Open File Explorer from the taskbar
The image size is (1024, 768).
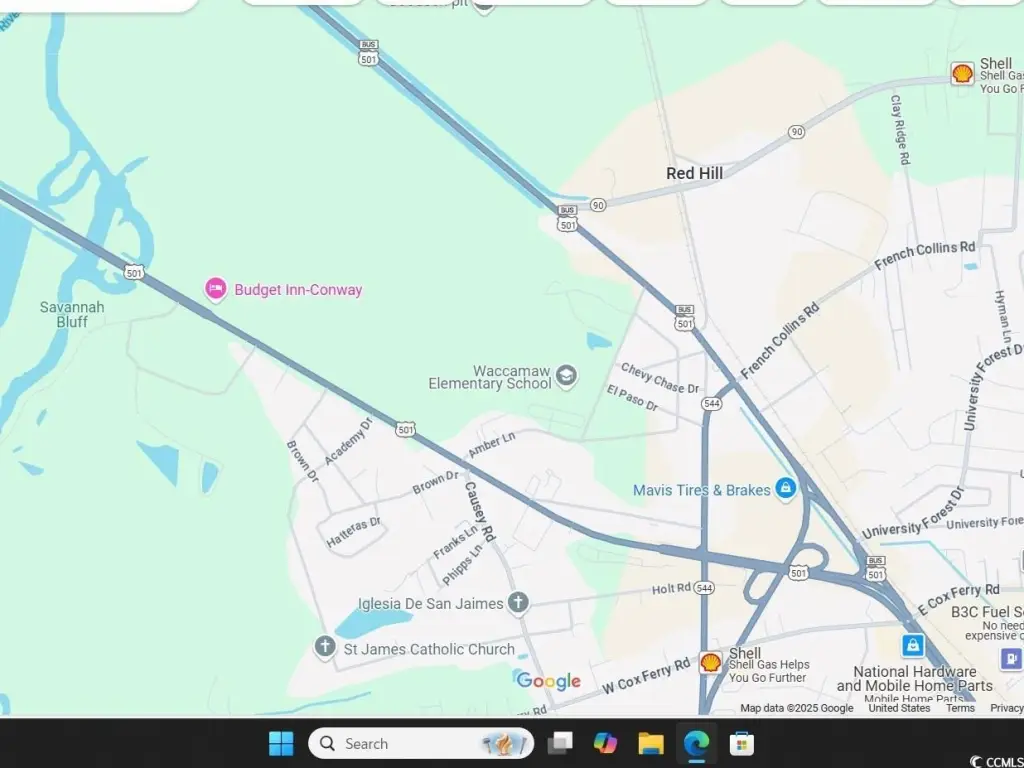click(651, 743)
